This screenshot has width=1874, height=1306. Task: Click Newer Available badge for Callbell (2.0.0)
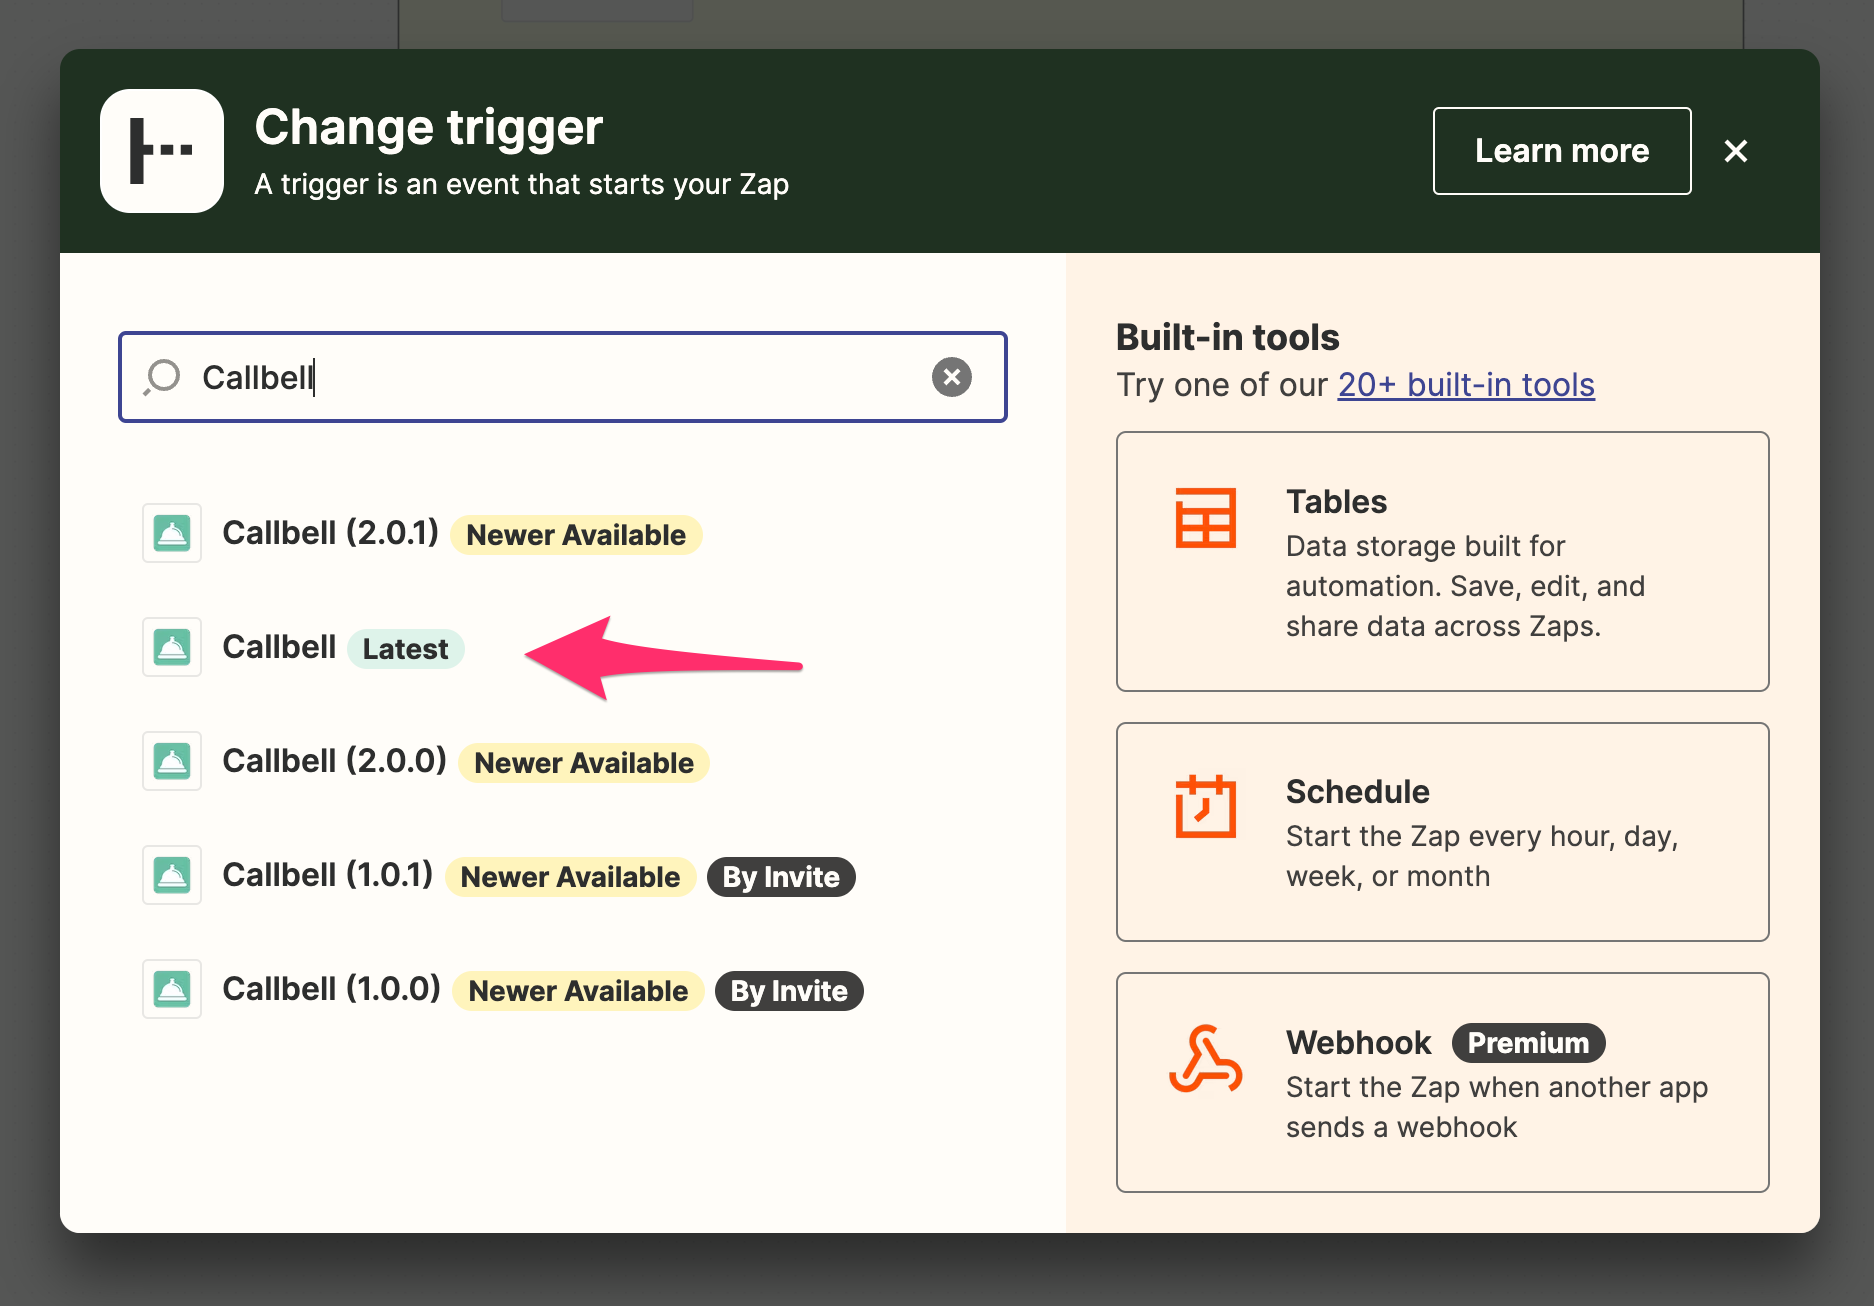pos(584,763)
